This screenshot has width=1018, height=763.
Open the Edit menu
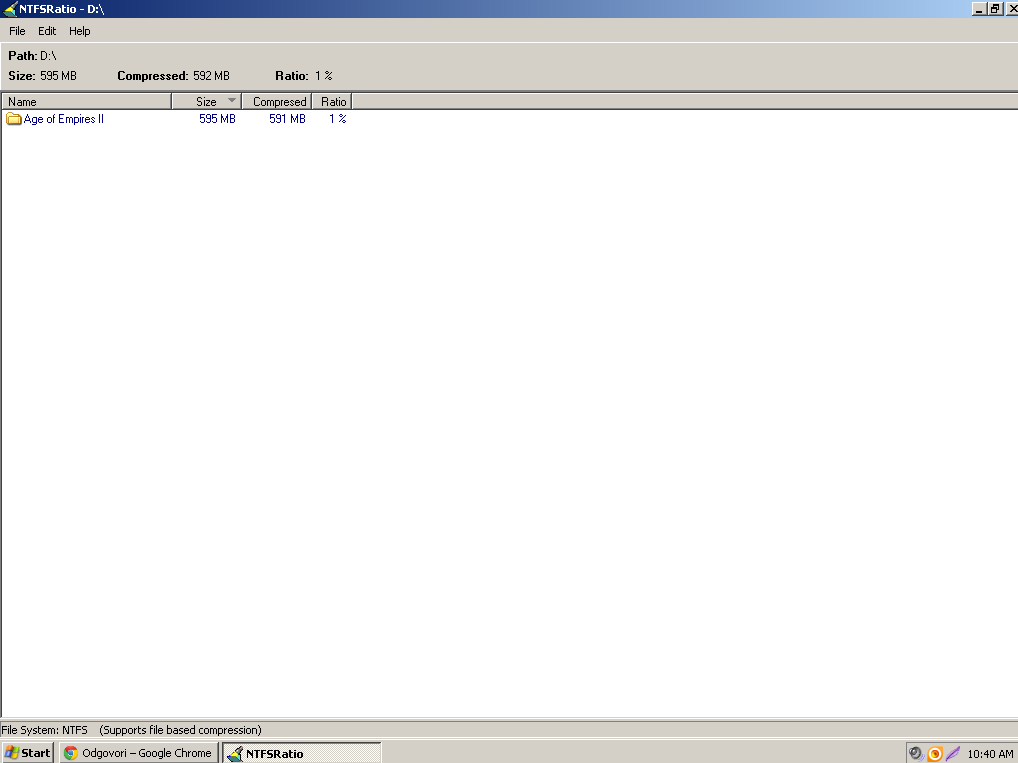[x=47, y=31]
